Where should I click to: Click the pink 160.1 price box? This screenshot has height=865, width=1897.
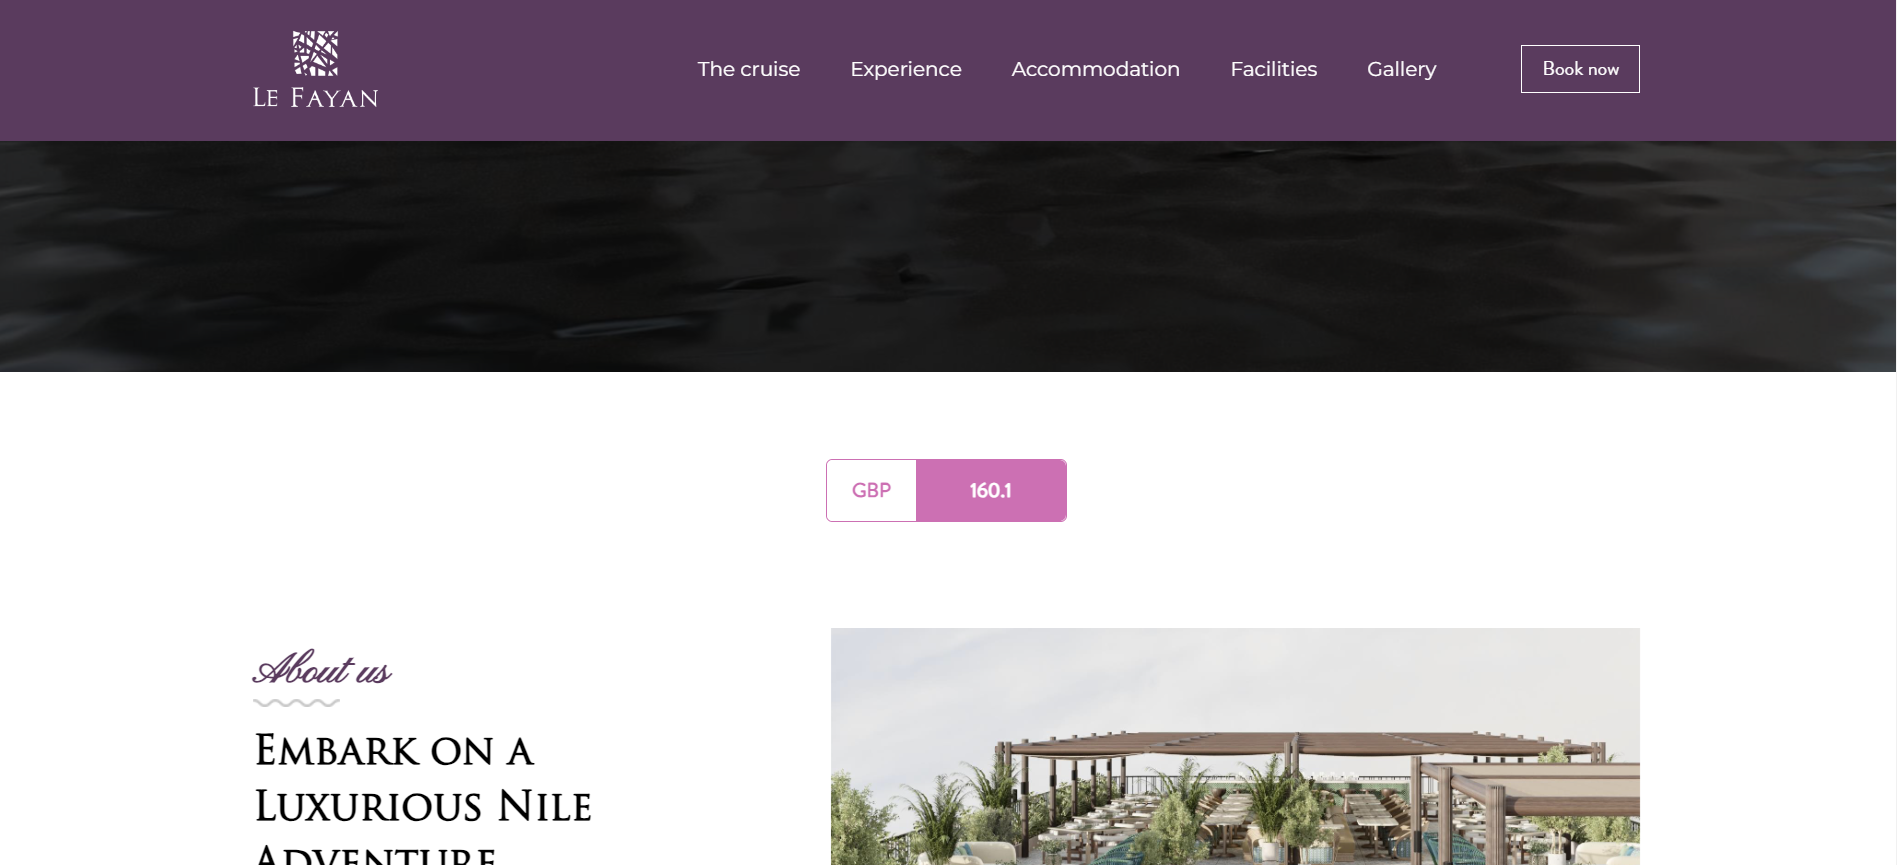click(991, 490)
